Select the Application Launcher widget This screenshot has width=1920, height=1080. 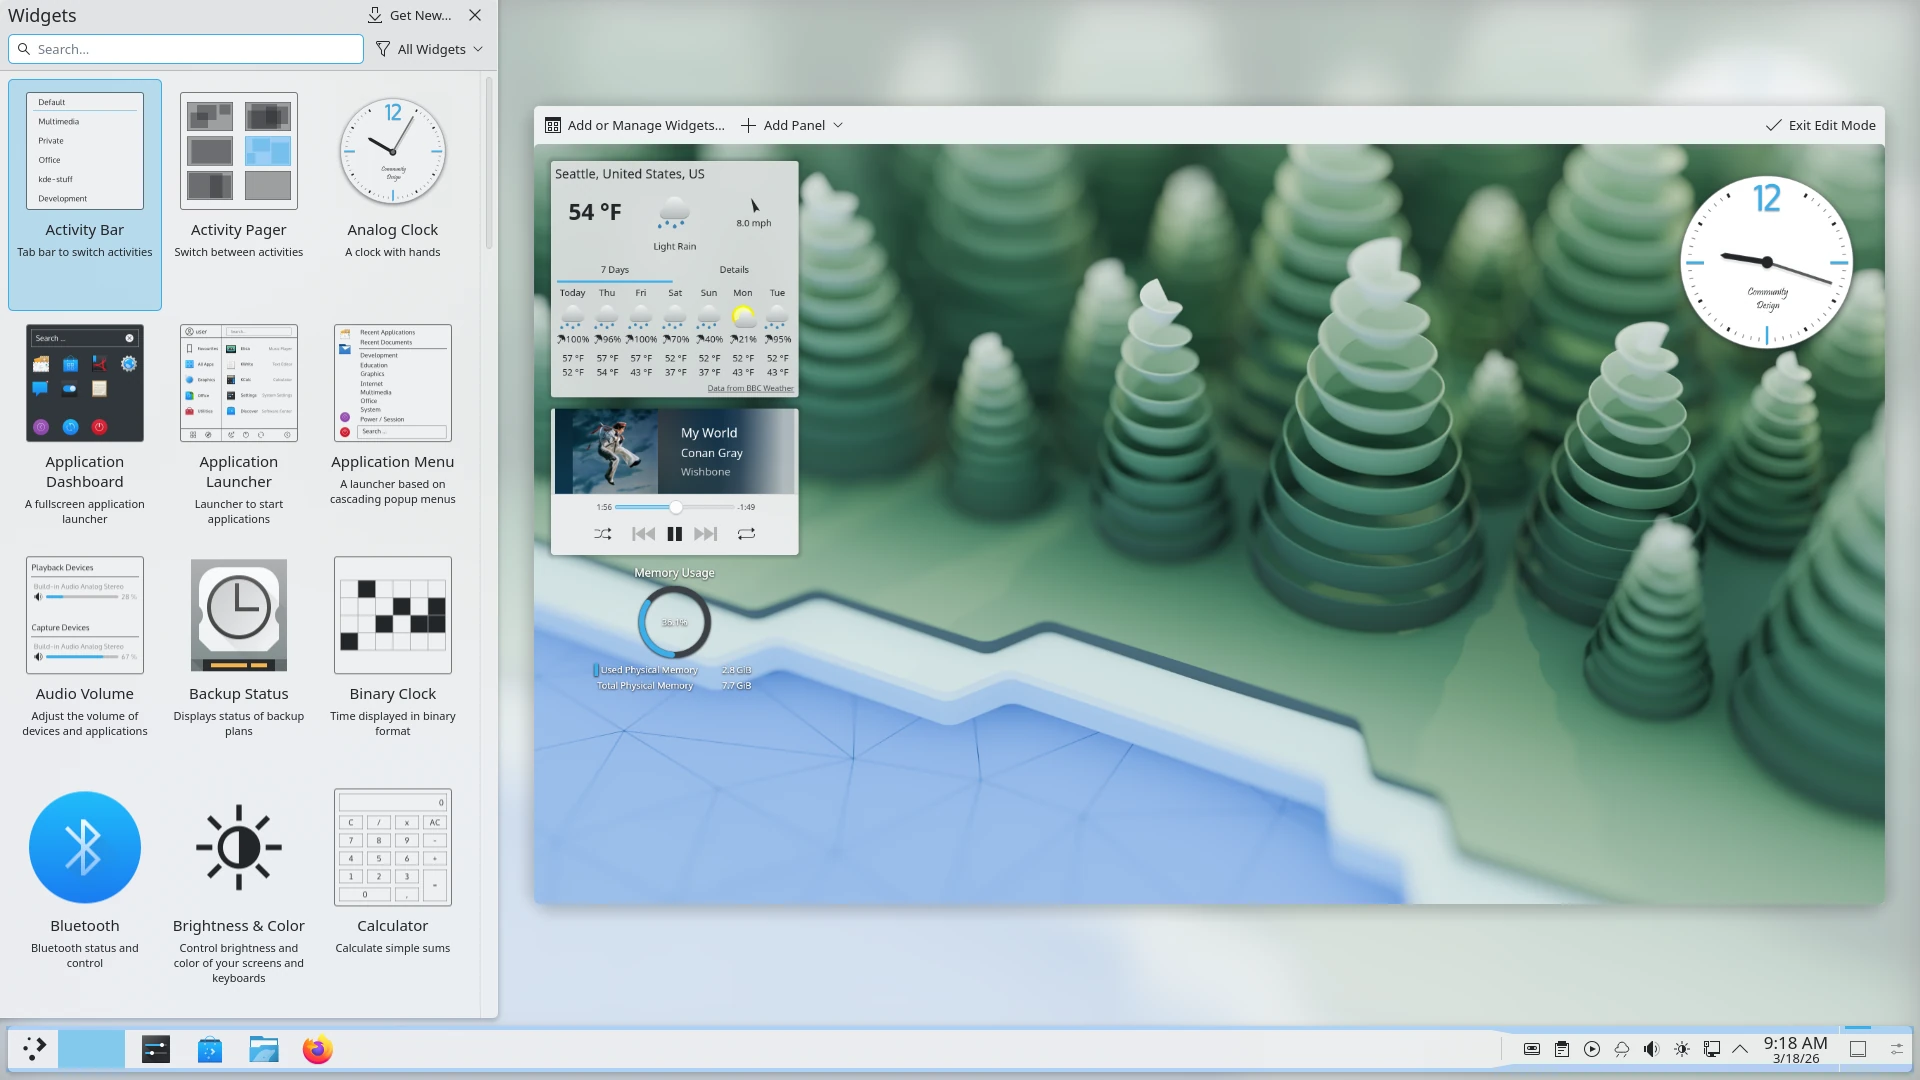click(239, 427)
